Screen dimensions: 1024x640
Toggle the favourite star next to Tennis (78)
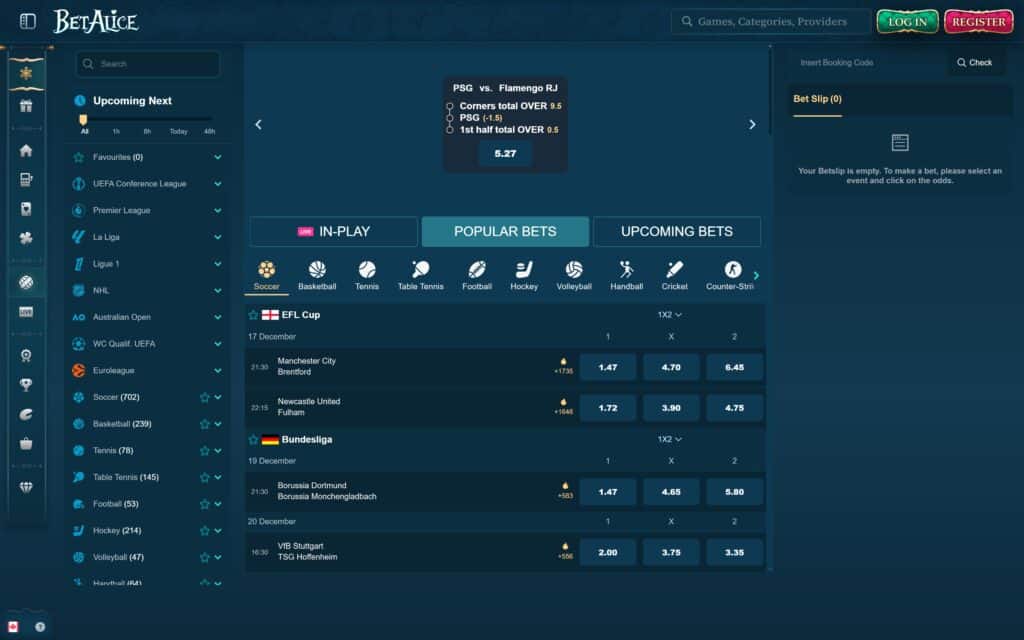coord(205,450)
